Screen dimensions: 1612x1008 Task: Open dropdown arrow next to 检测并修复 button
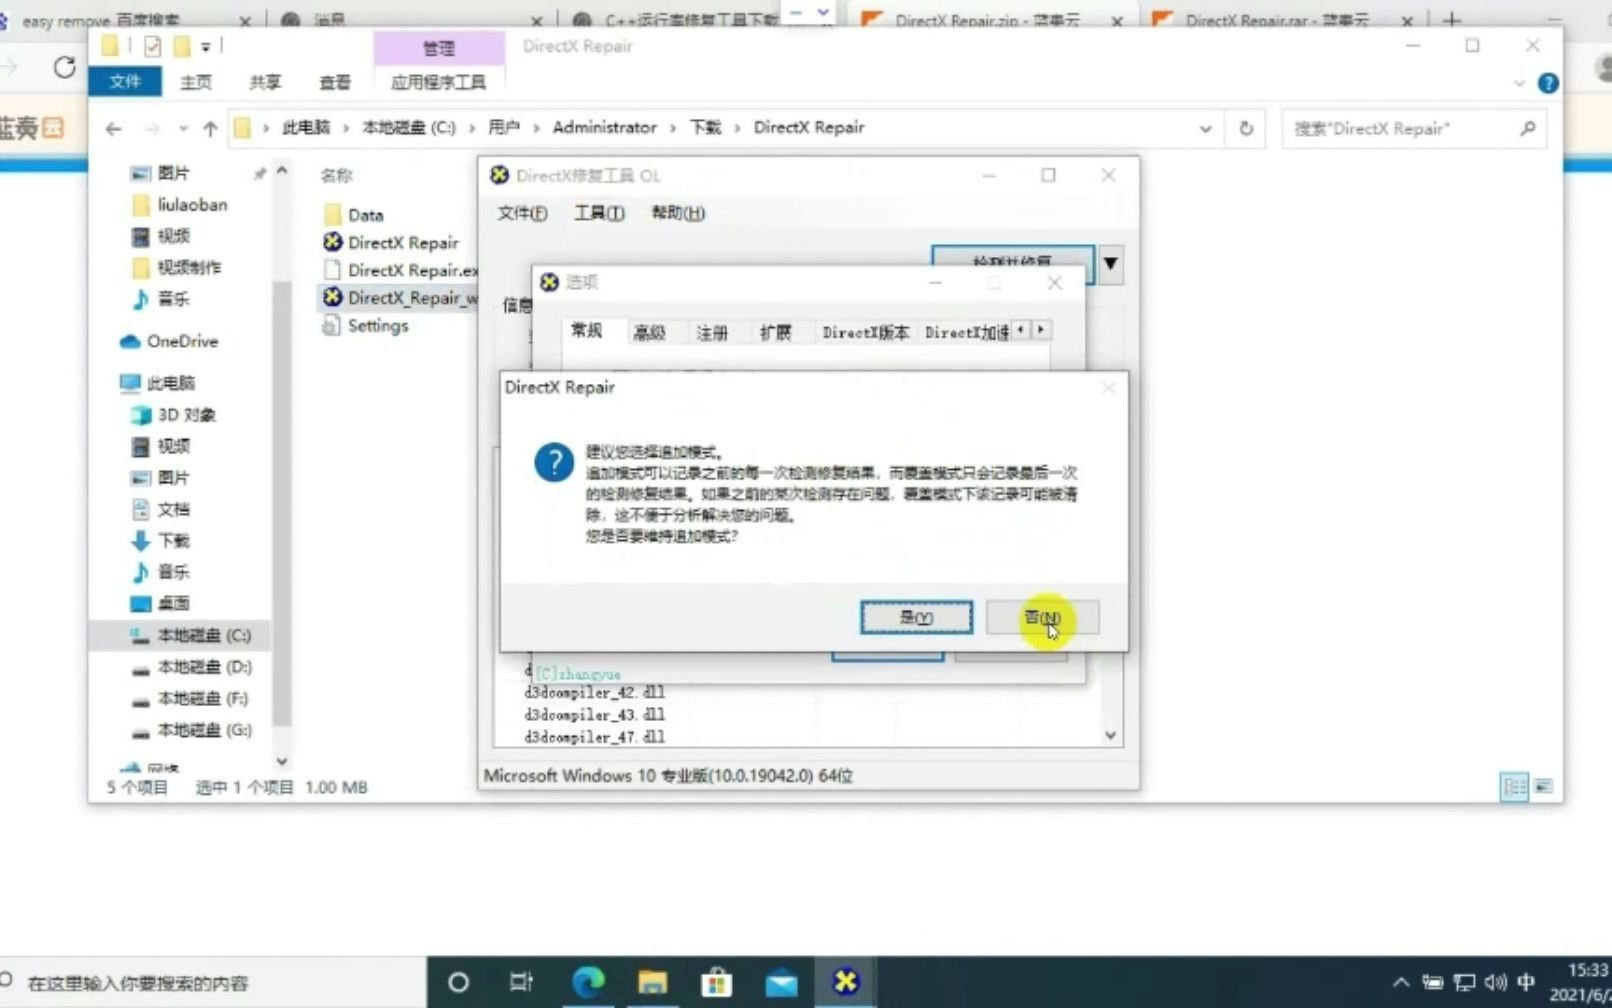(x=1110, y=264)
